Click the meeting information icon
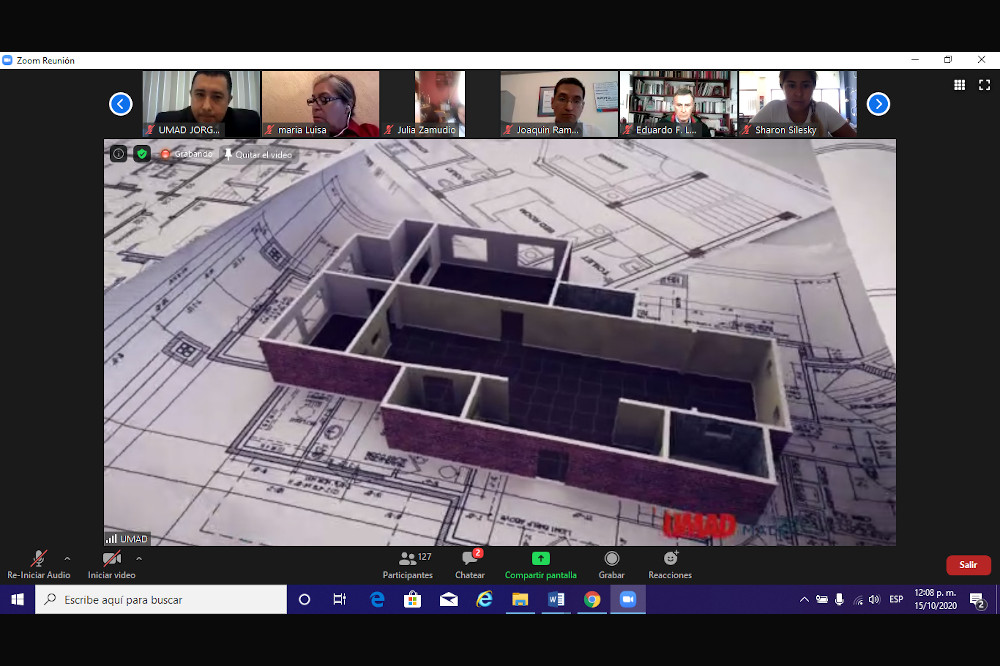 (118, 154)
